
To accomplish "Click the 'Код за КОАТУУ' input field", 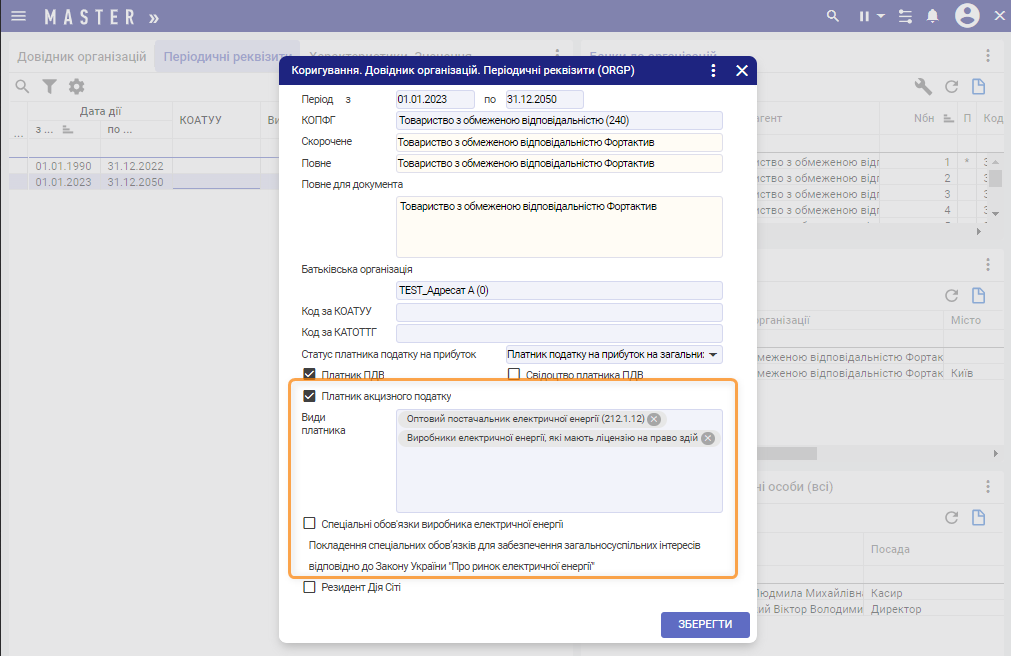I will 558,312.
